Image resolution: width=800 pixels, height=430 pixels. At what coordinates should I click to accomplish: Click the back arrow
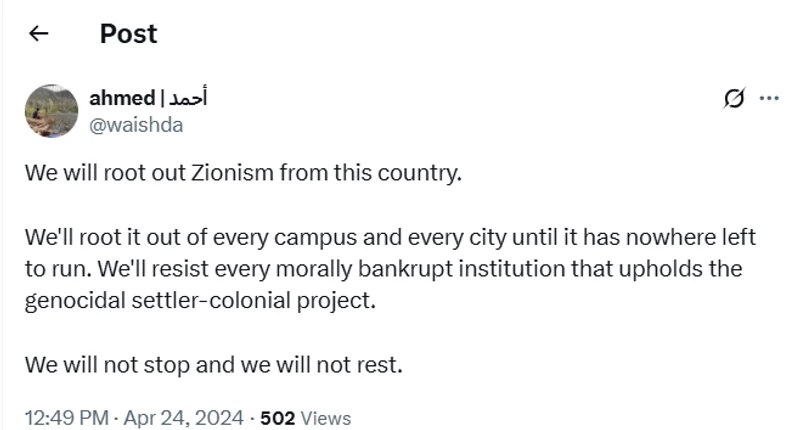click(39, 34)
